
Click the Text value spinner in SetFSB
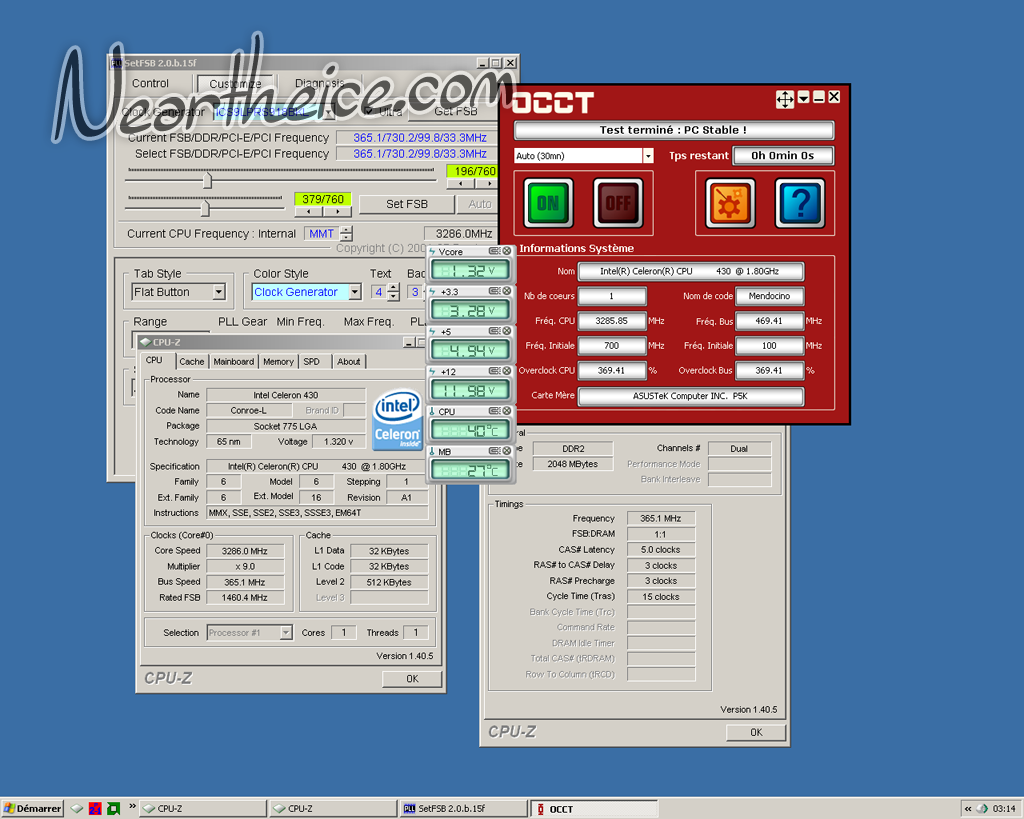point(393,292)
